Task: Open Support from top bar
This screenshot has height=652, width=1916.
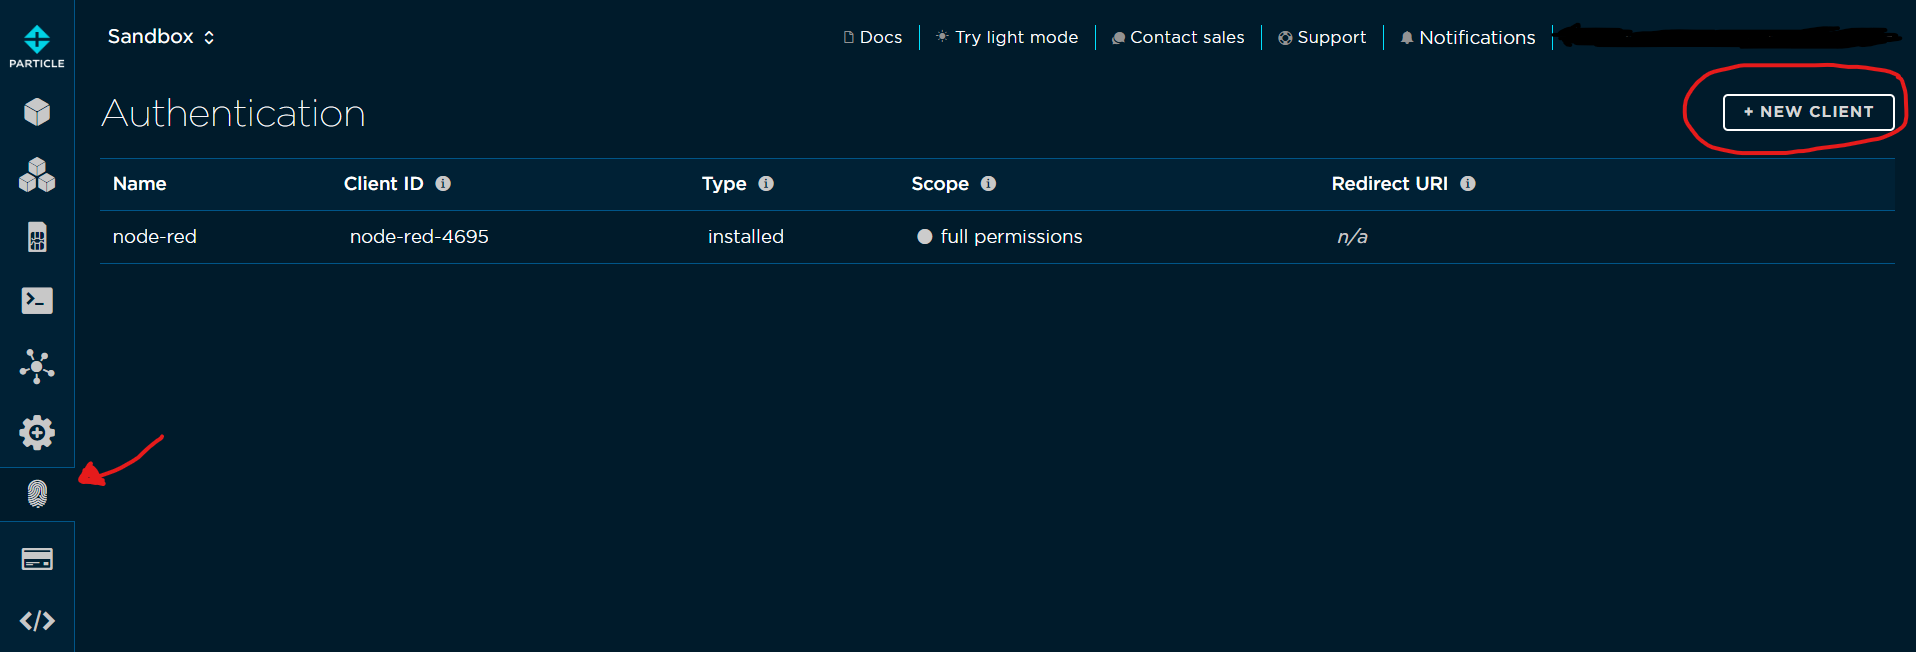Action: point(1322,37)
